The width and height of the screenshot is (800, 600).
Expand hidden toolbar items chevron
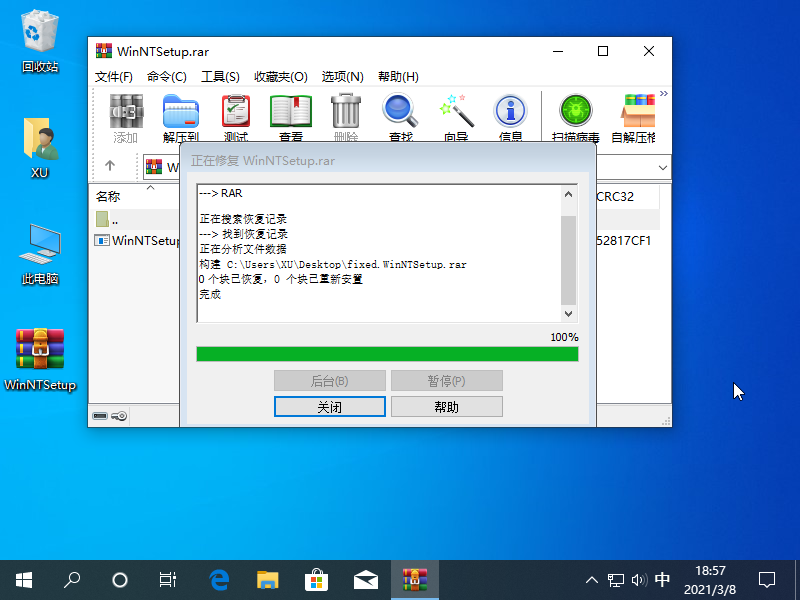coord(663,94)
